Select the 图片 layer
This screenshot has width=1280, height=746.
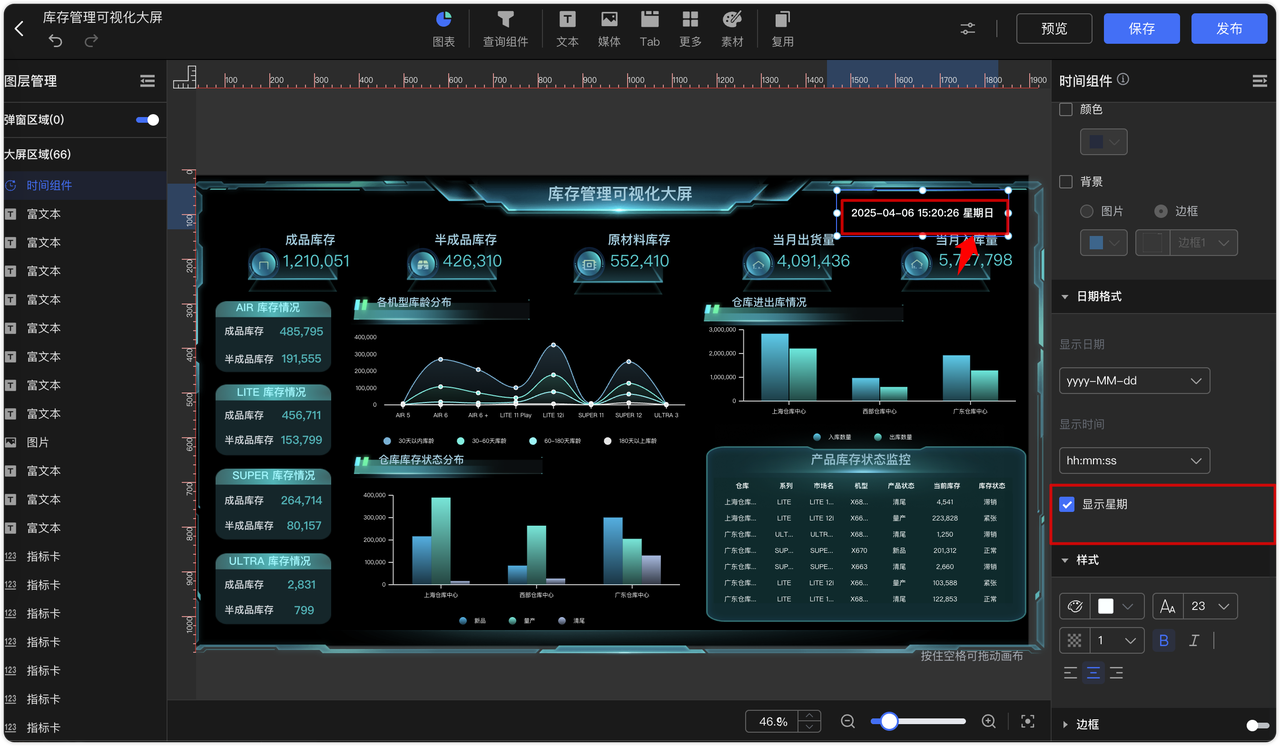[x=84, y=442]
